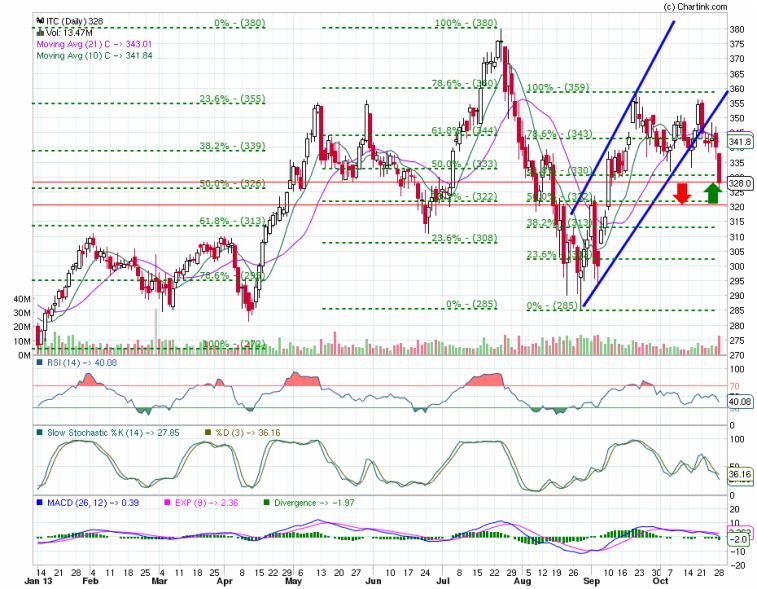Click the 10M volume axis label
The image size is (757, 589).
pyautogui.click(x=22, y=341)
